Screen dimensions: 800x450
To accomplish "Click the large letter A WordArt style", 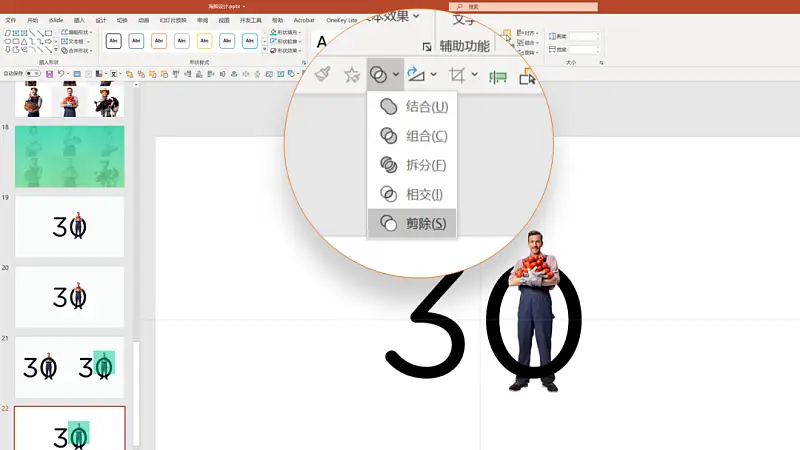I will (321, 41).
